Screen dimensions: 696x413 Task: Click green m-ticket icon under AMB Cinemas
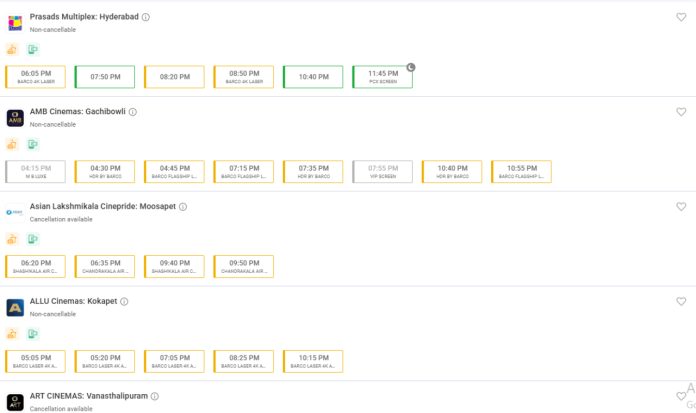click(32, 144)
